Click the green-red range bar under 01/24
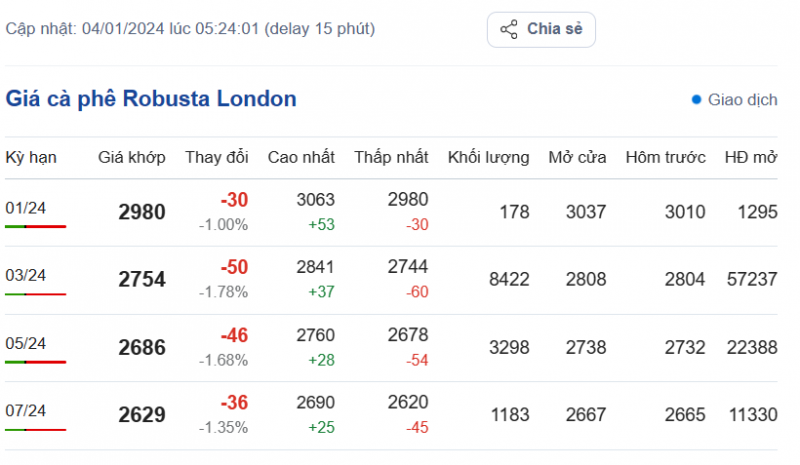 35,227
